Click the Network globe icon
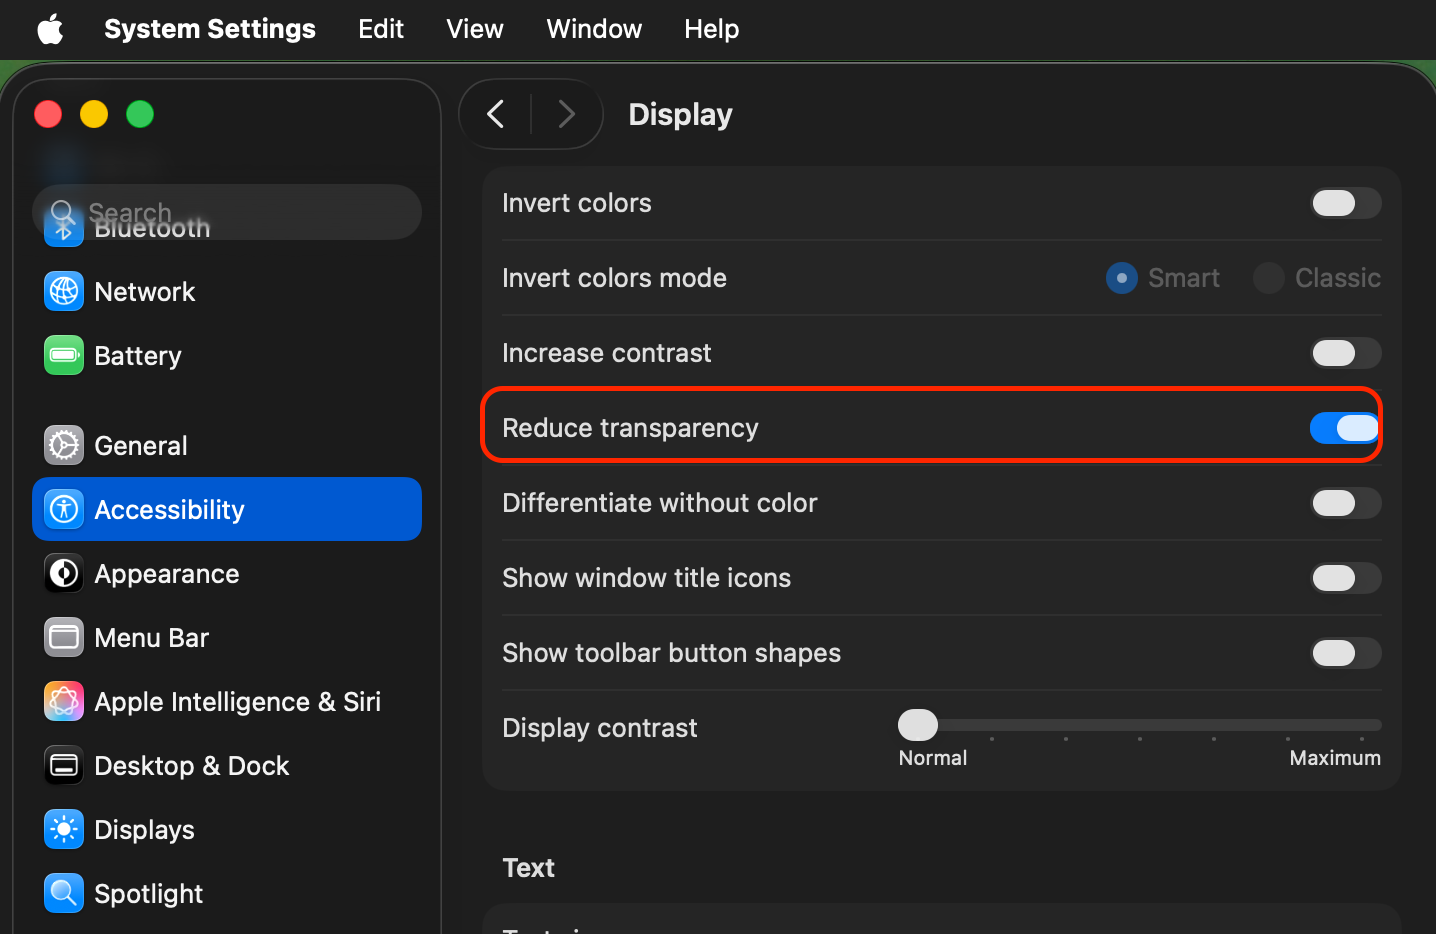The width and height of the screenshot is (1436, 934). 64,291
